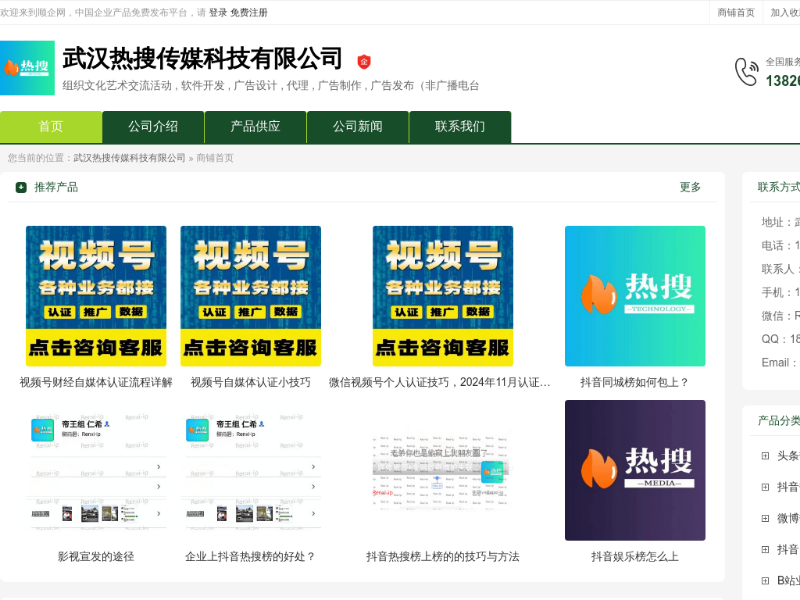Open thumbnail for 企业上抖音热搜榜的好处

tap(251, 470)
